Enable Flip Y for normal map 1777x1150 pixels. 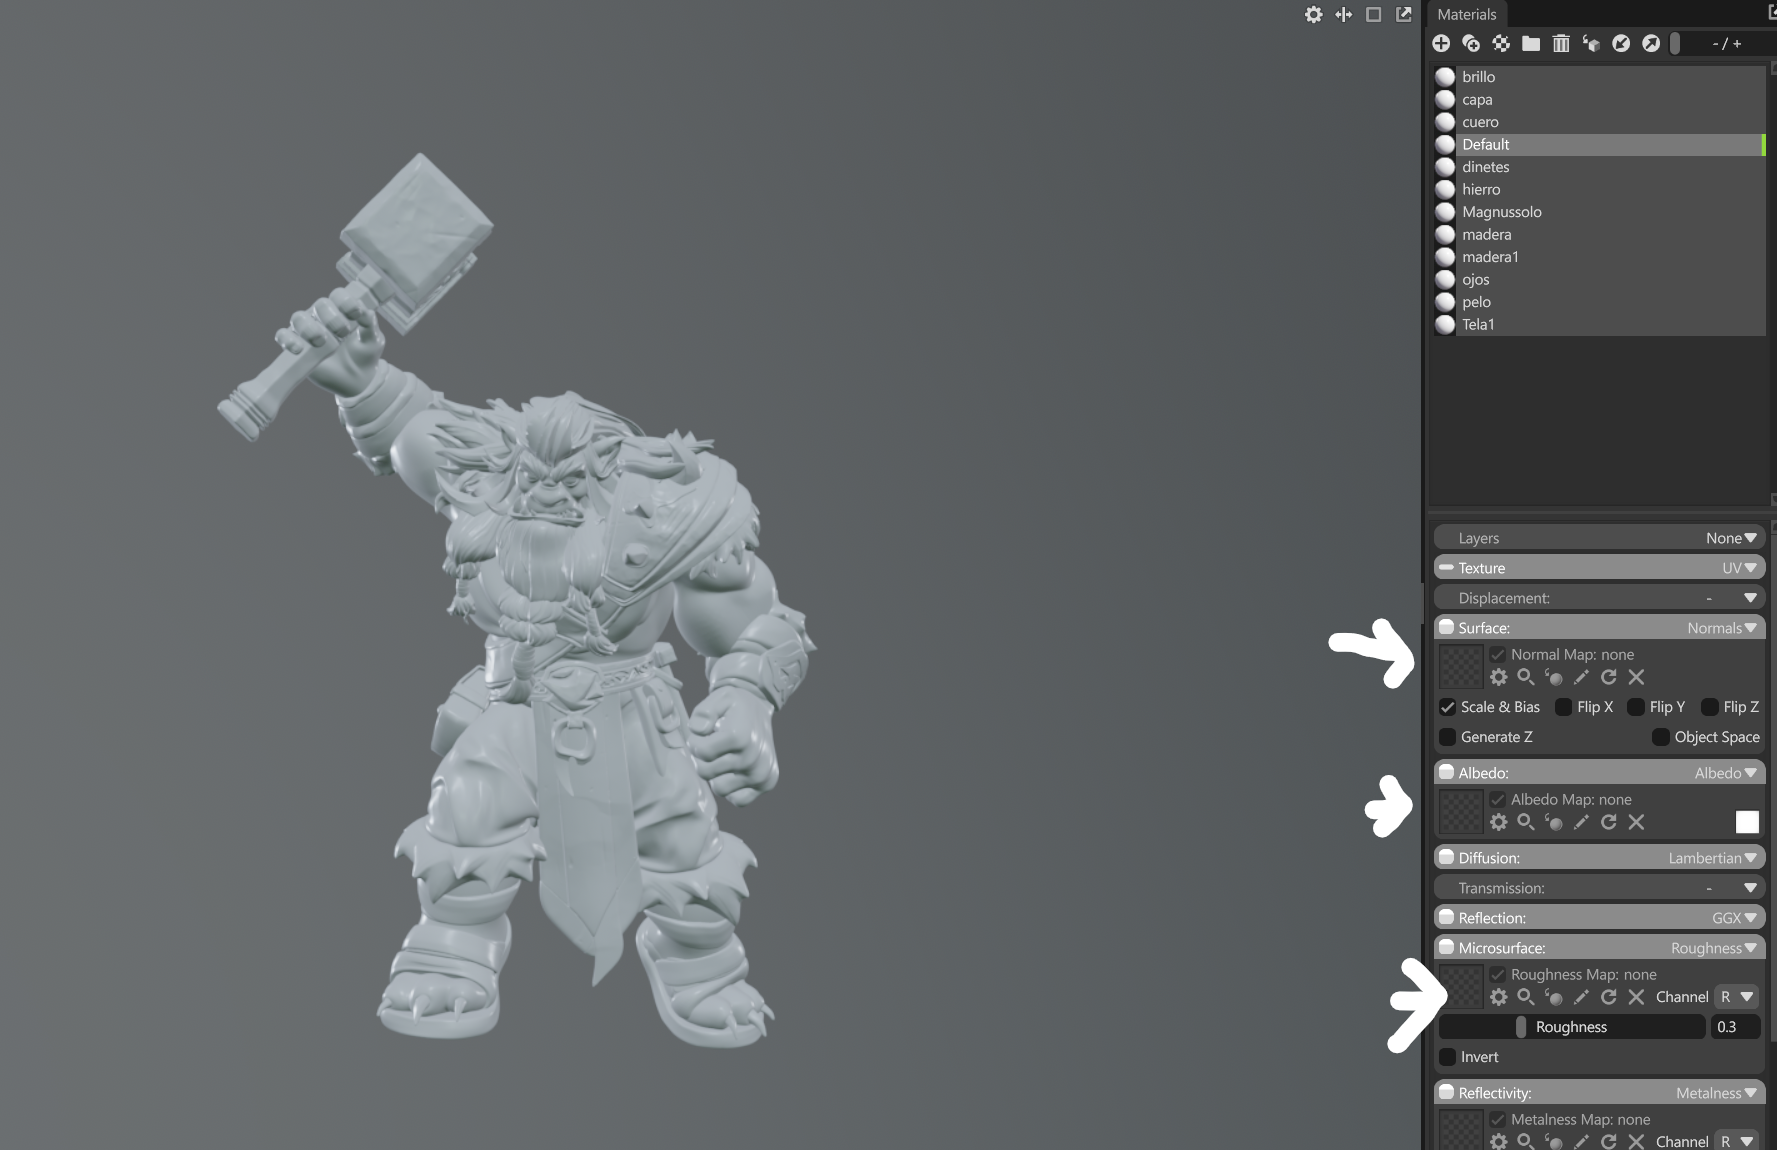[x=1636, y=707]
